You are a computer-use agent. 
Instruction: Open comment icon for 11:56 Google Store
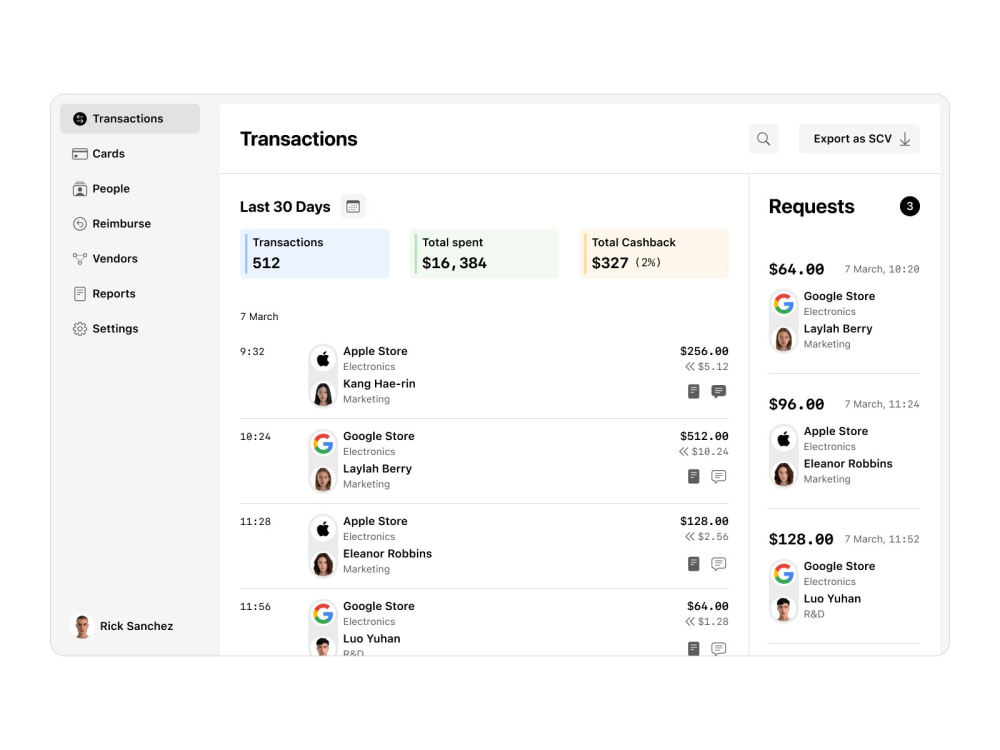point(719,649)
